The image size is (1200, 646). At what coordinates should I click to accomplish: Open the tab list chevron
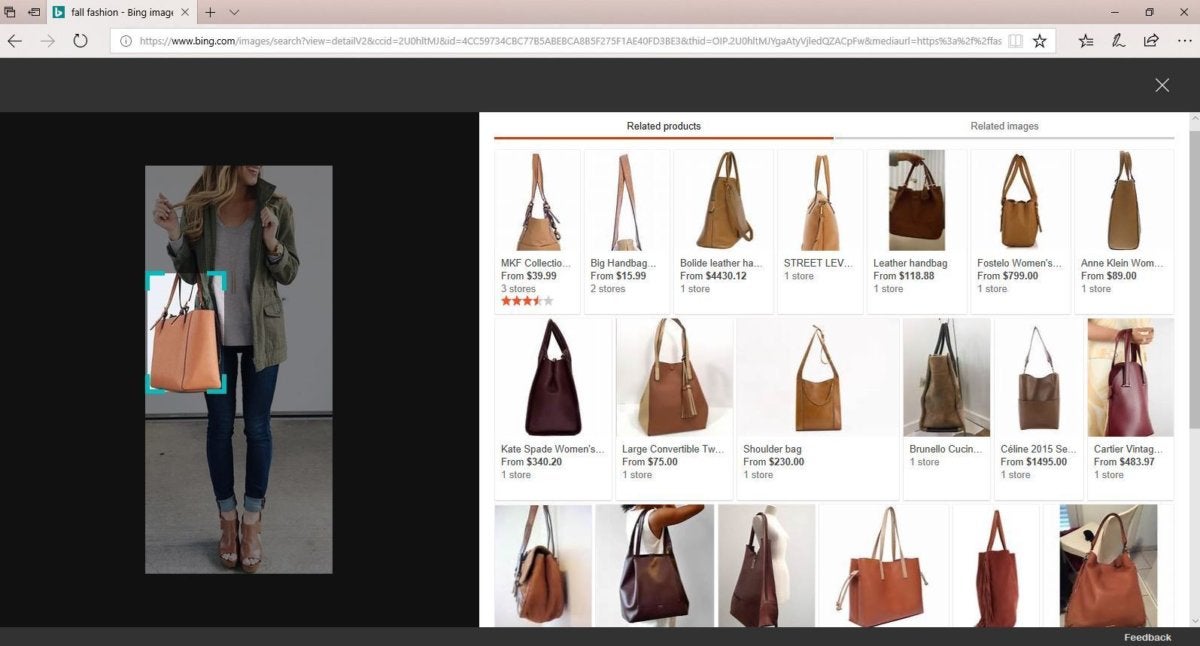(x=234, y=12)
